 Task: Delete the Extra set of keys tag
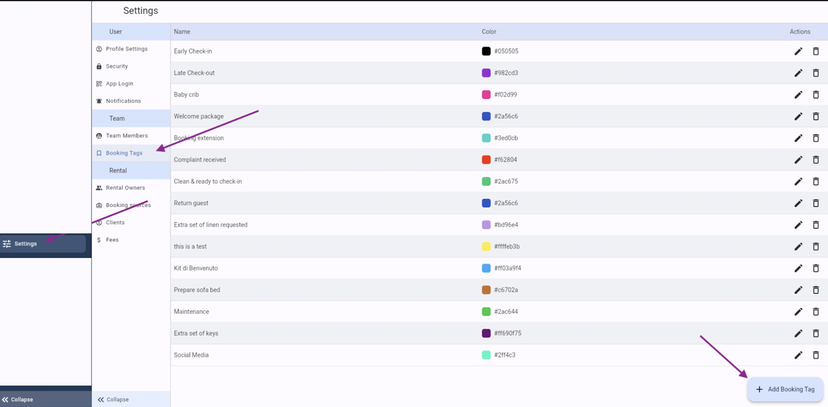pyautogui.click(x=815, y=333)
